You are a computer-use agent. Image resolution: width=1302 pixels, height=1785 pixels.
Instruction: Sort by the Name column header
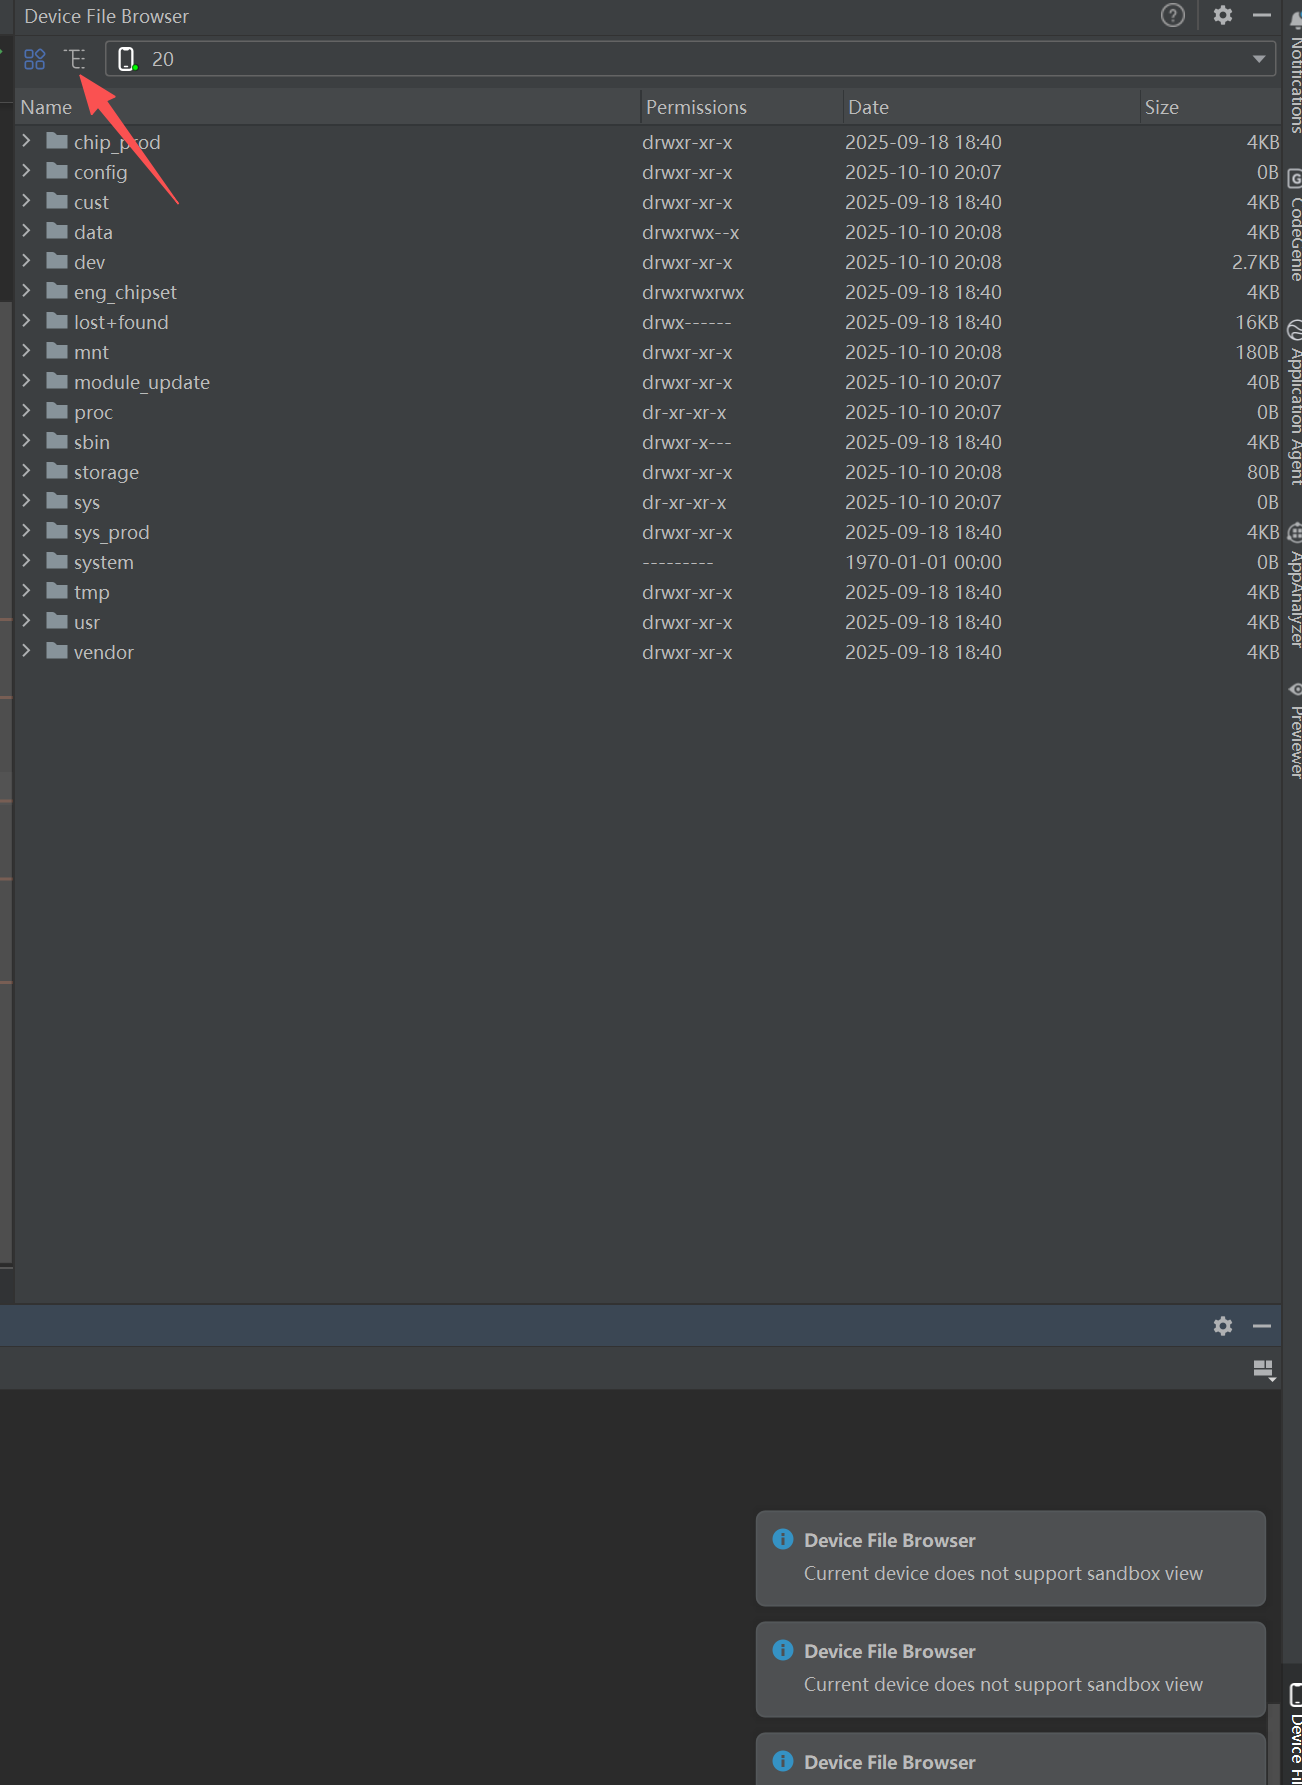[x=46, y=107]
